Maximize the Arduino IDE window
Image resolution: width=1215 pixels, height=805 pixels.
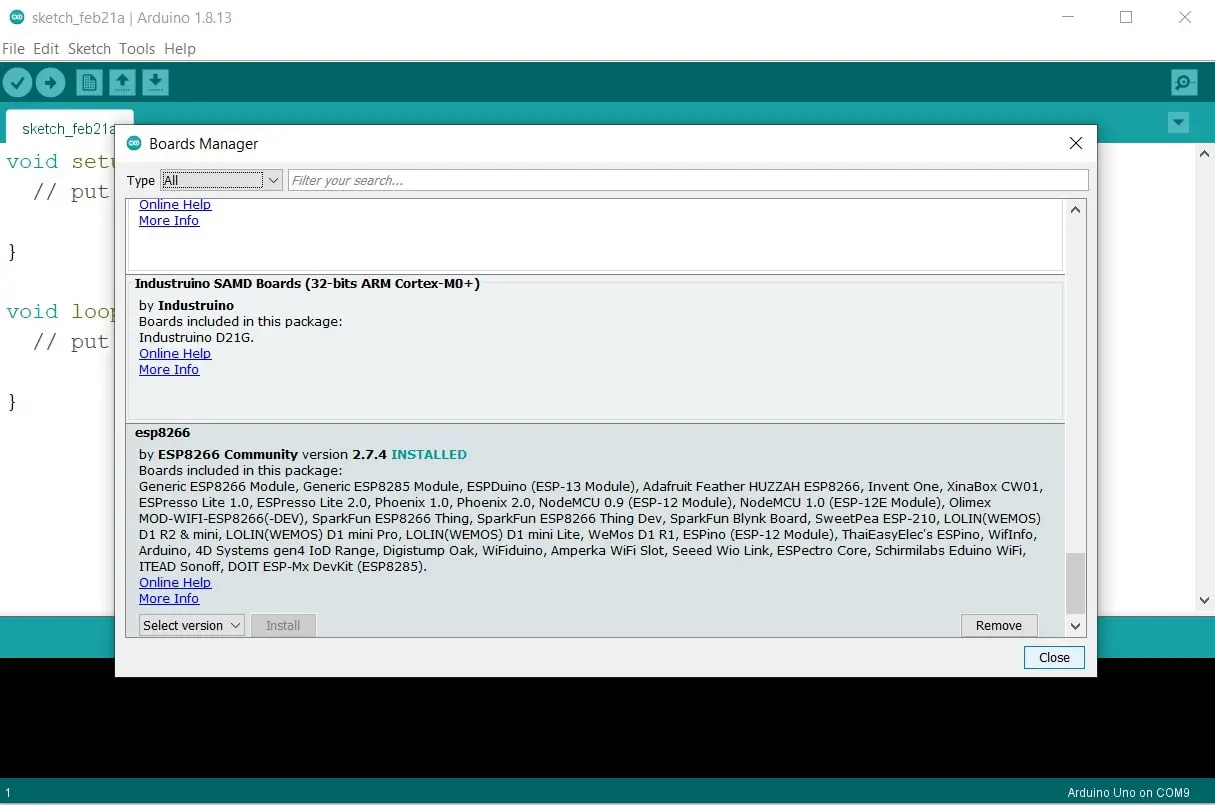tap(1126, 17)
